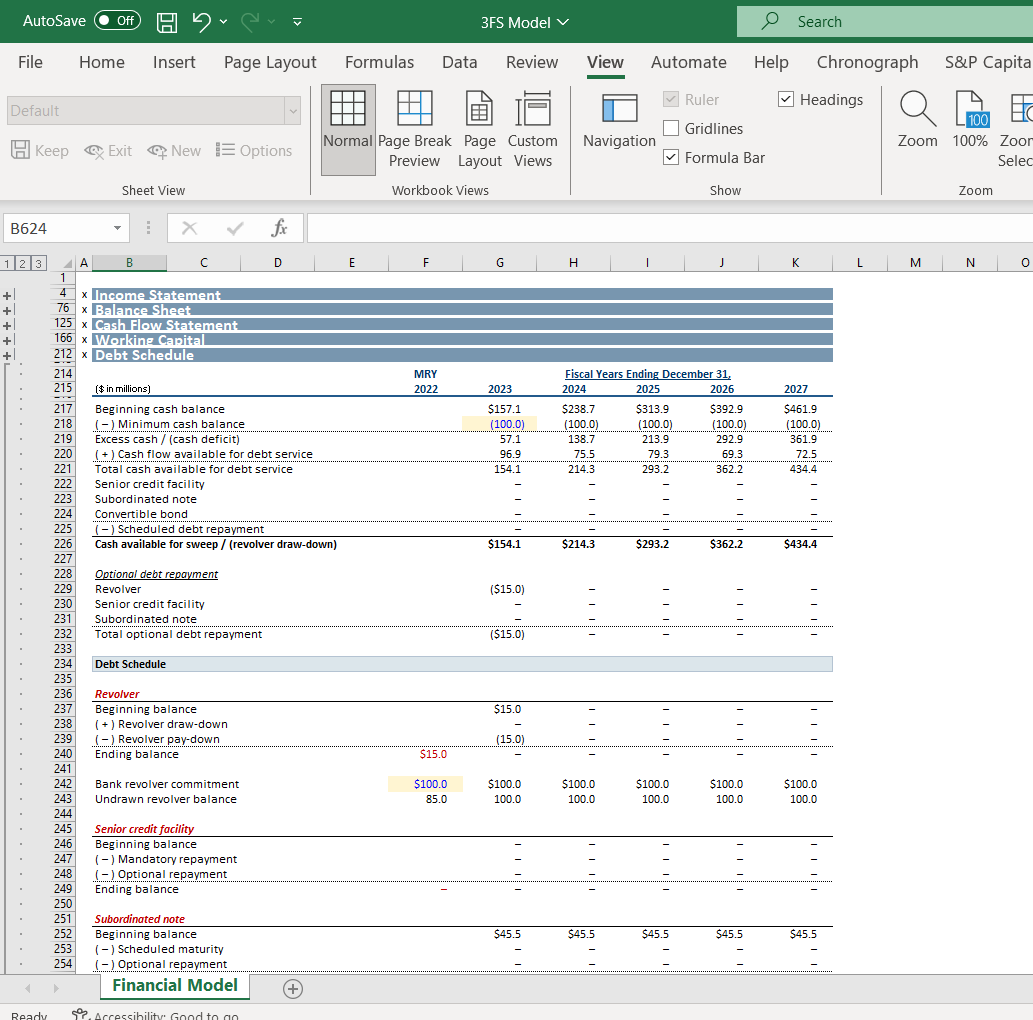Switch to the Formulas ribbon tab
This screenshot has width=1033, height=1020.
[x=379, y=62]
